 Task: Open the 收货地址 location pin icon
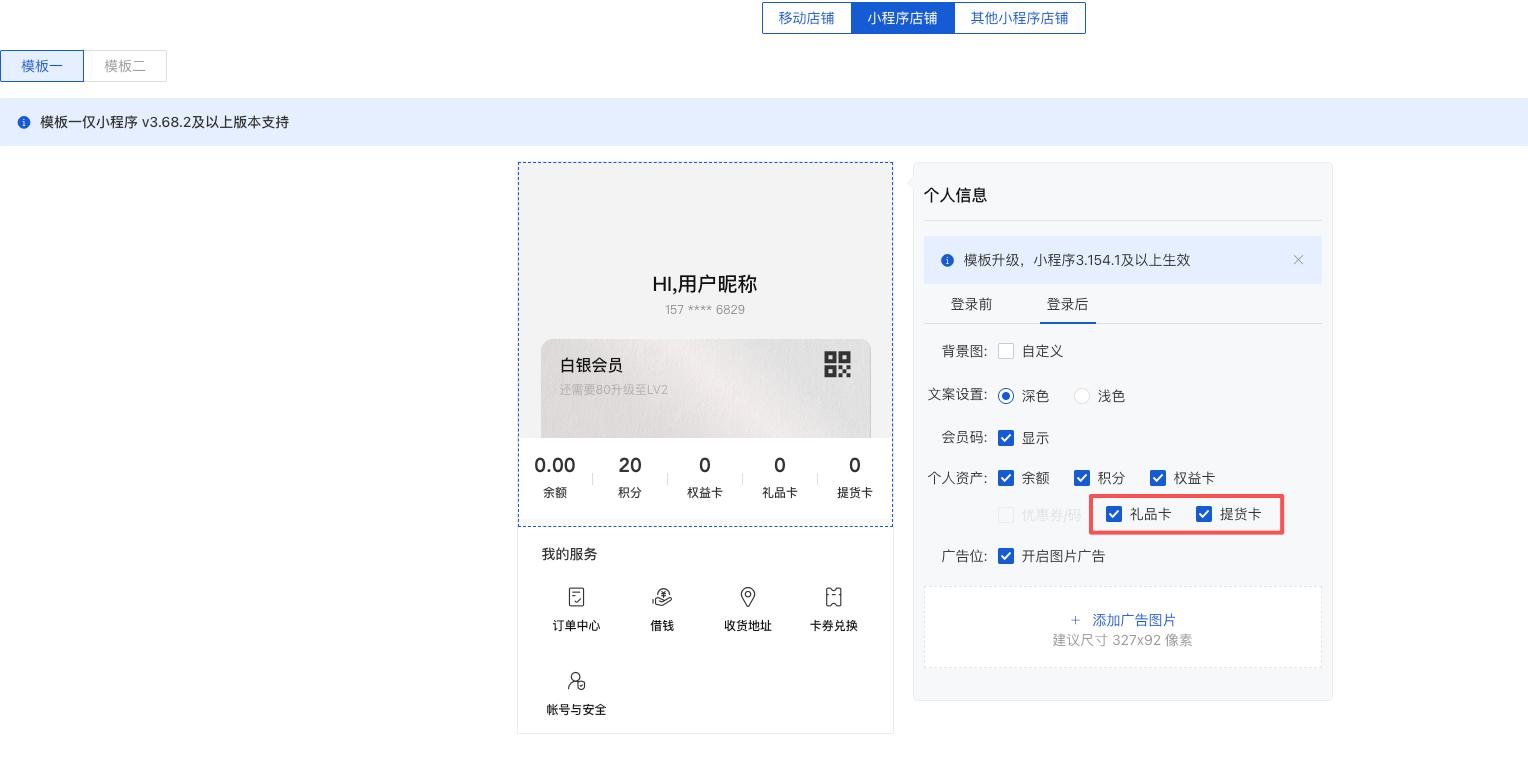(747, 597)
